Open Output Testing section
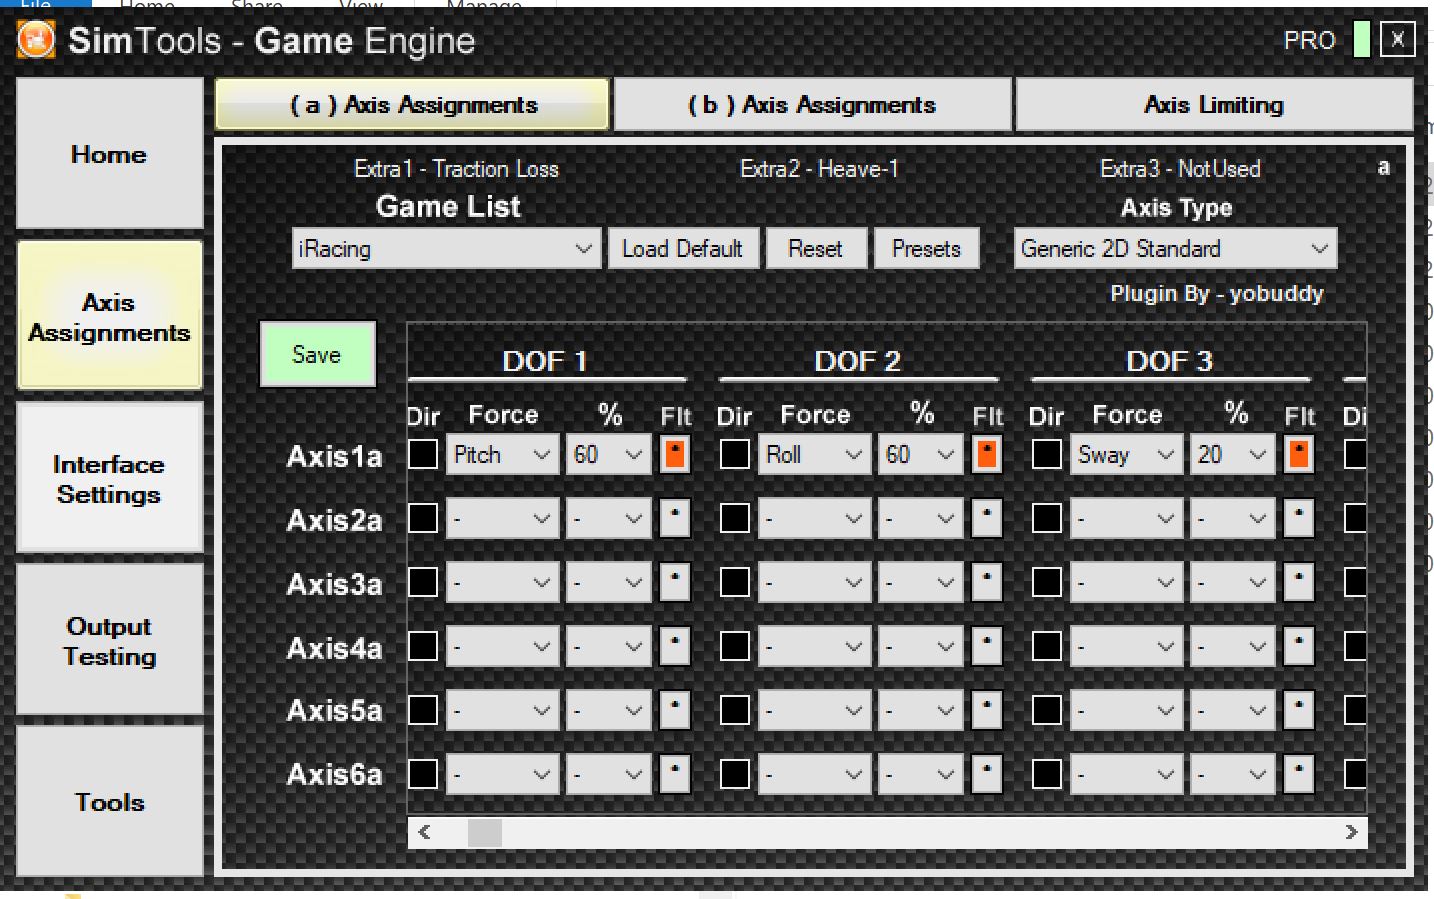 coord(109,640)
